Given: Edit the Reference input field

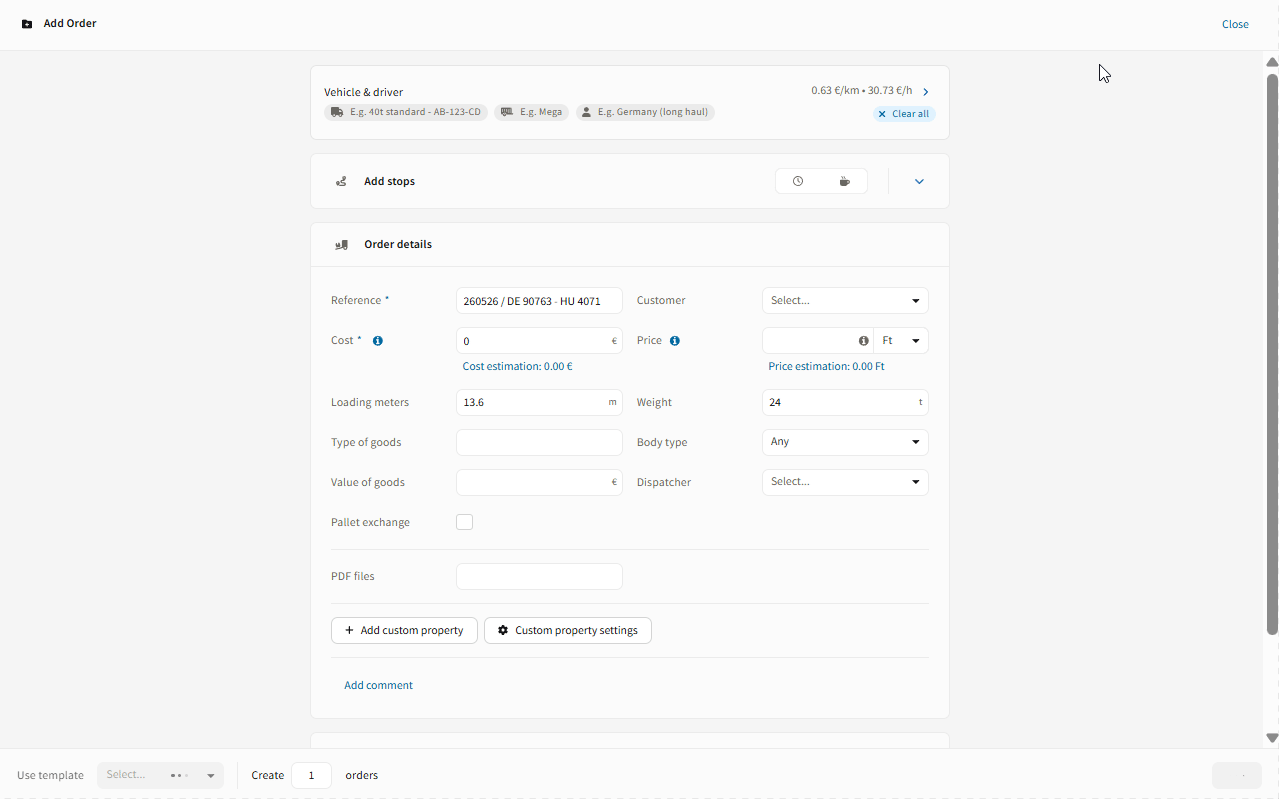Looking at the screenshot, I should point(539,300).
